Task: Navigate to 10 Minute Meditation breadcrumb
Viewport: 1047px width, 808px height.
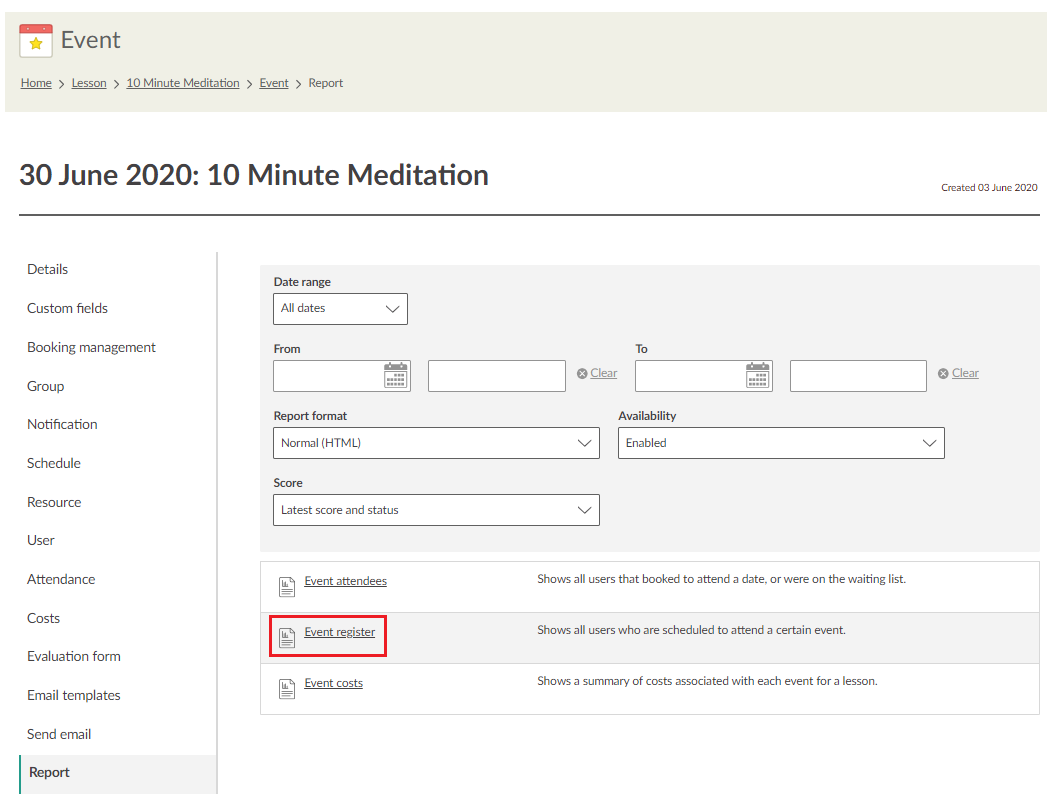Action: pyautogui.click(x=182, y=83)
